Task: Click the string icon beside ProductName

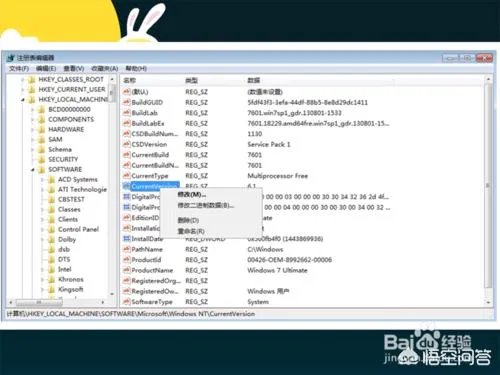Action: (127, 270)
